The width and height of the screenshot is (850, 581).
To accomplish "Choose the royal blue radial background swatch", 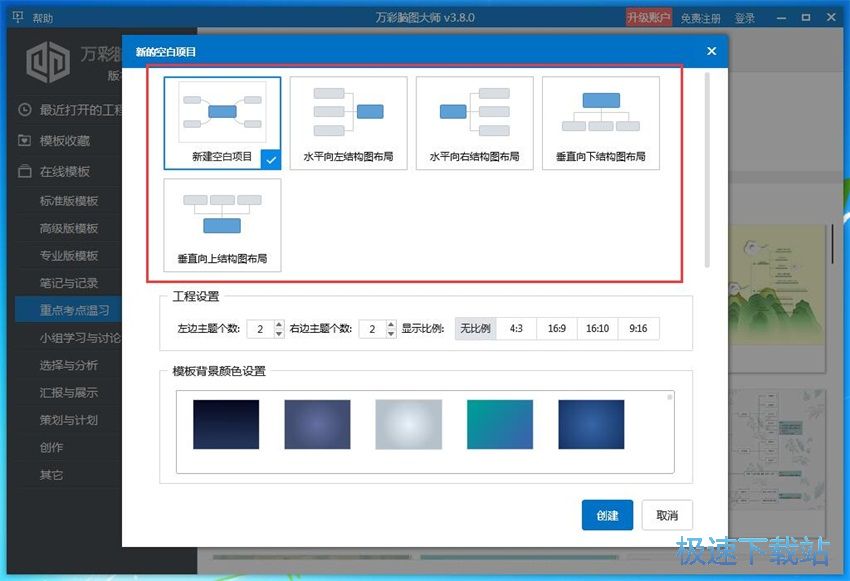I will coord(591,424).
